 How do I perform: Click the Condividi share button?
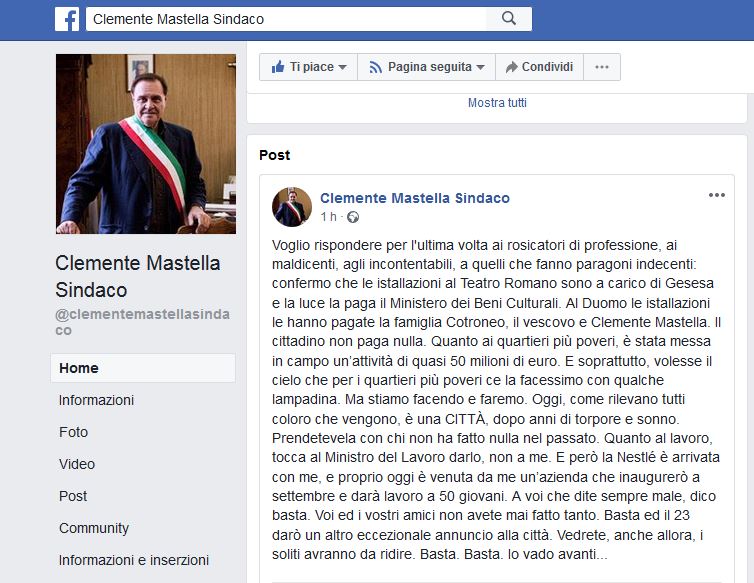pyautogui.click(x=539, y=67)
